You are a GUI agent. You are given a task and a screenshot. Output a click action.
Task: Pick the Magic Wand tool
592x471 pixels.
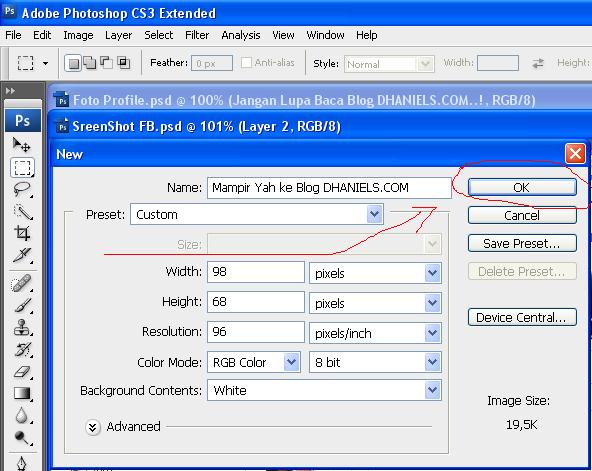(x=23, y=212)
